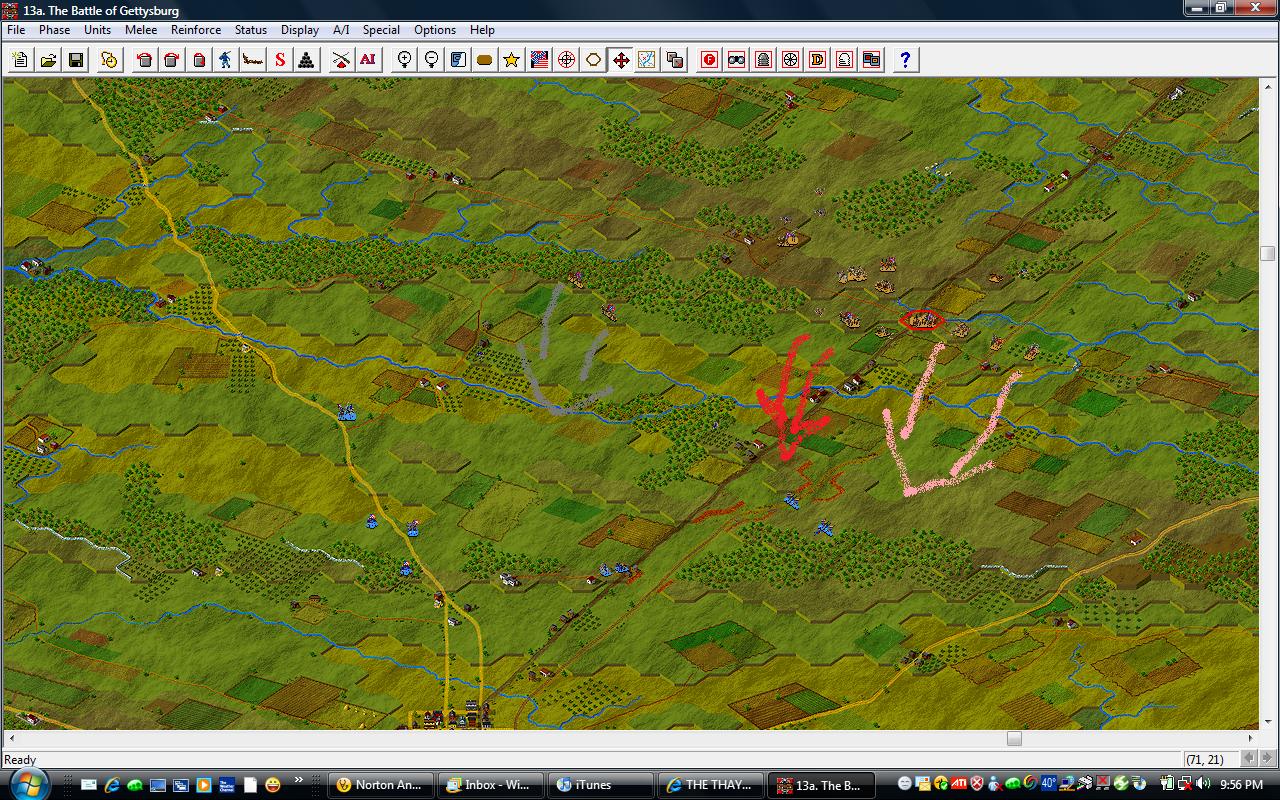Open the Special menu

(381, 30)
